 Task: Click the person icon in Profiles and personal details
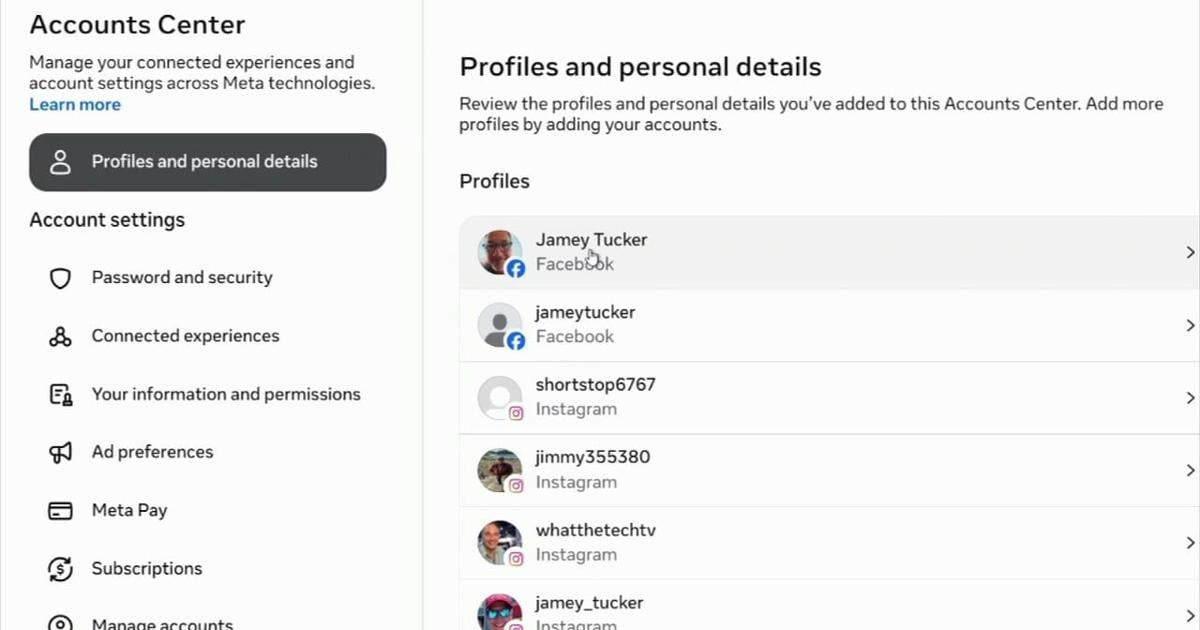point(60,162)
